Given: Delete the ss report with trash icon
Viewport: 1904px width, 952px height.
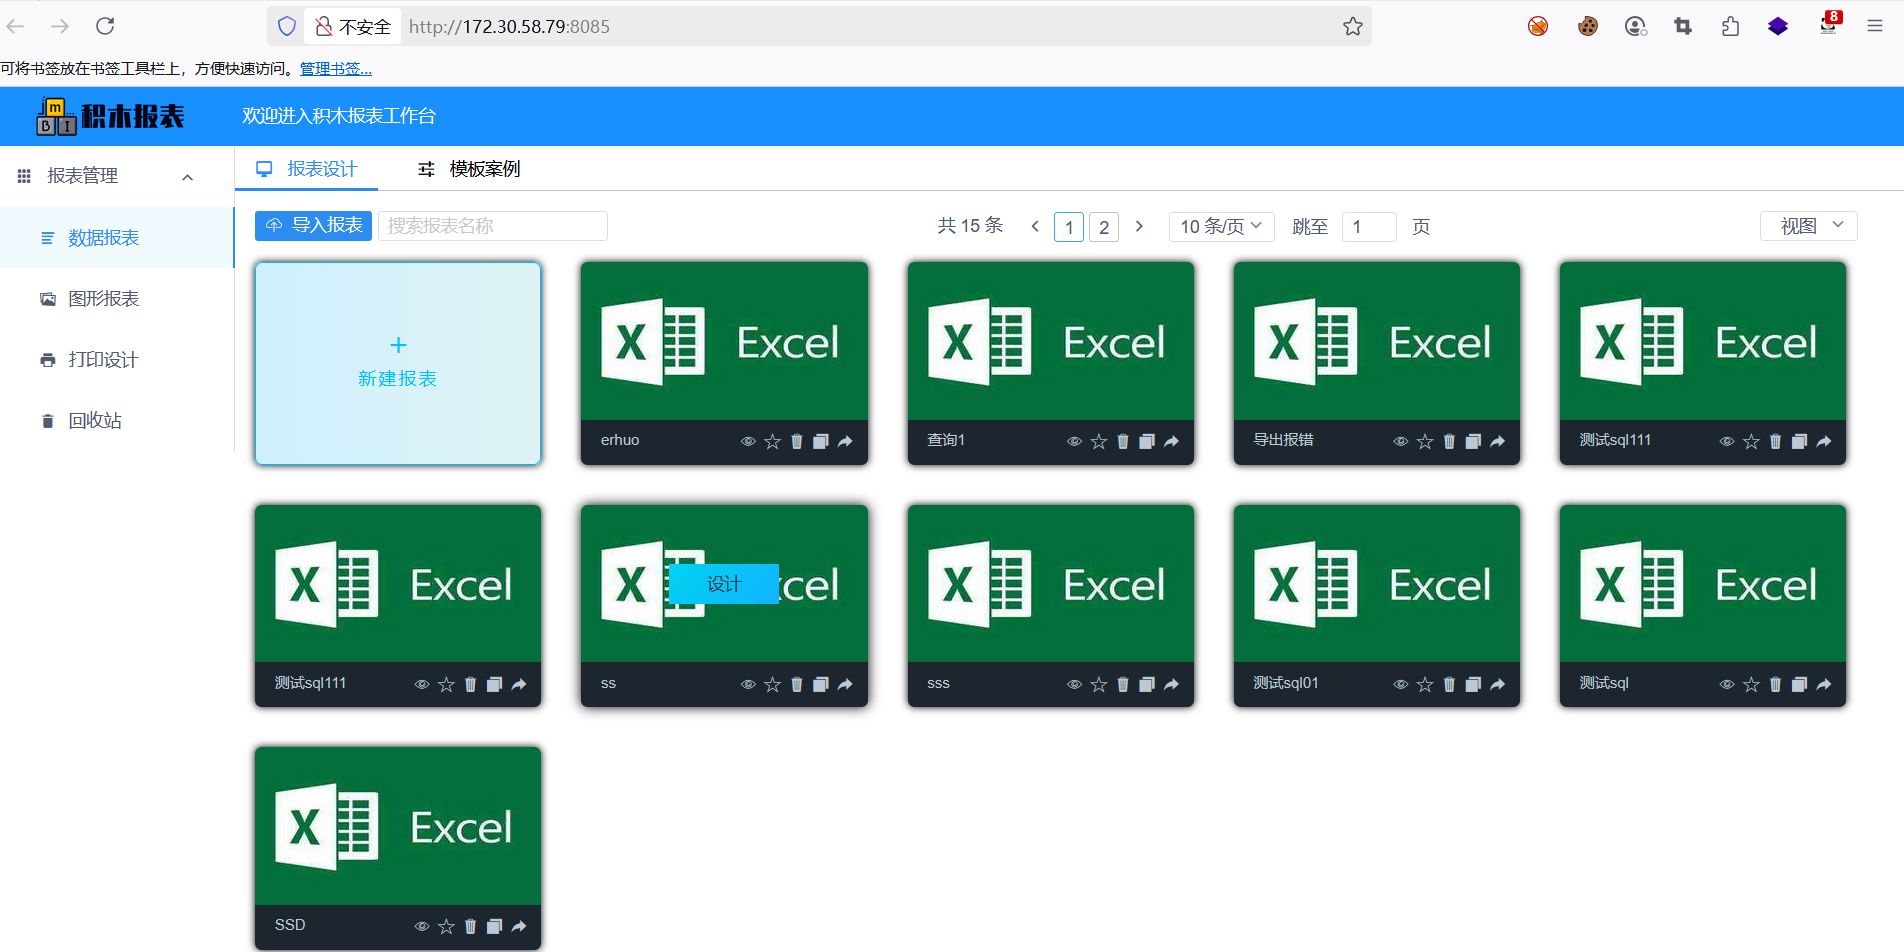Looking at the screenshot, I should pyautogui.click(x=797, y=685).
